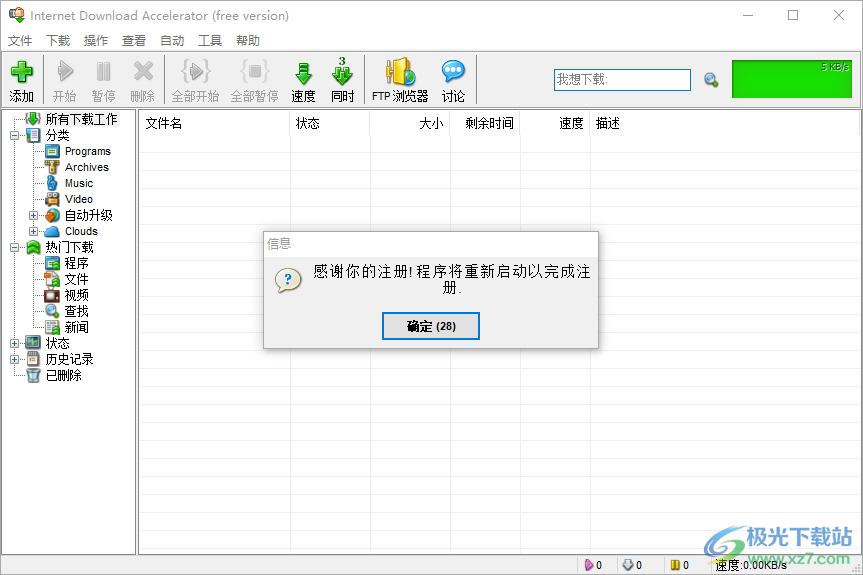Click the 暂停 pause toolbar icon
The height and width of the screenshot is (575, 863).
click(103, 72)
